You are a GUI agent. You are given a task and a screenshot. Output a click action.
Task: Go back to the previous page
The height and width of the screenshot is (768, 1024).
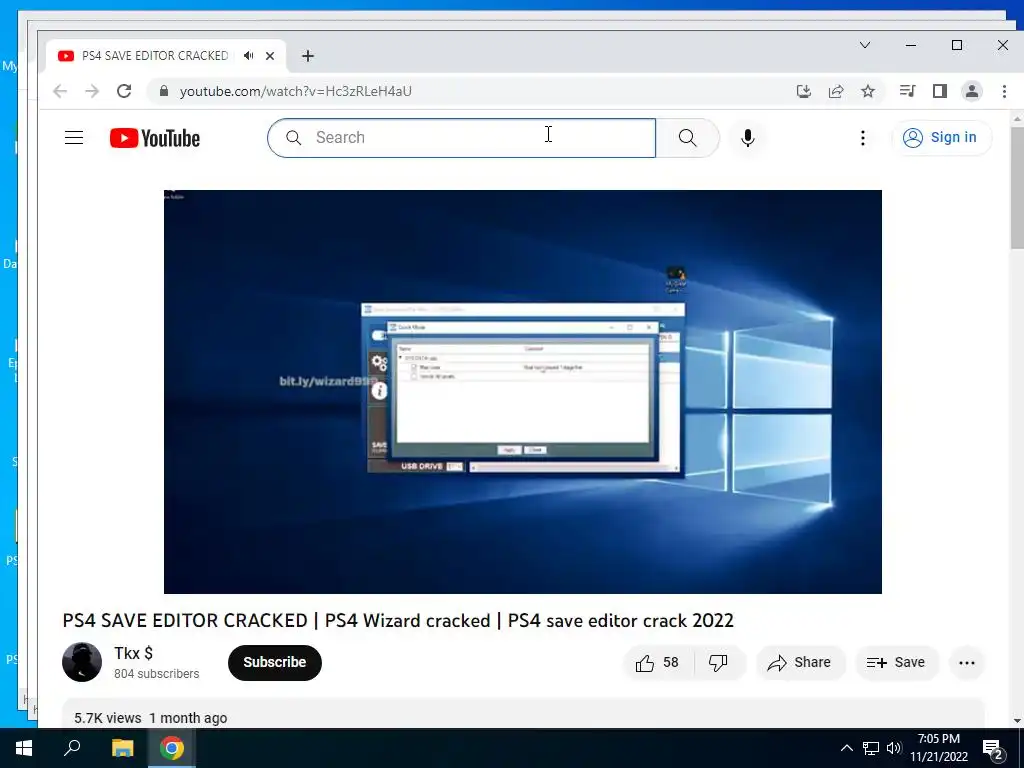coord(60,91)
